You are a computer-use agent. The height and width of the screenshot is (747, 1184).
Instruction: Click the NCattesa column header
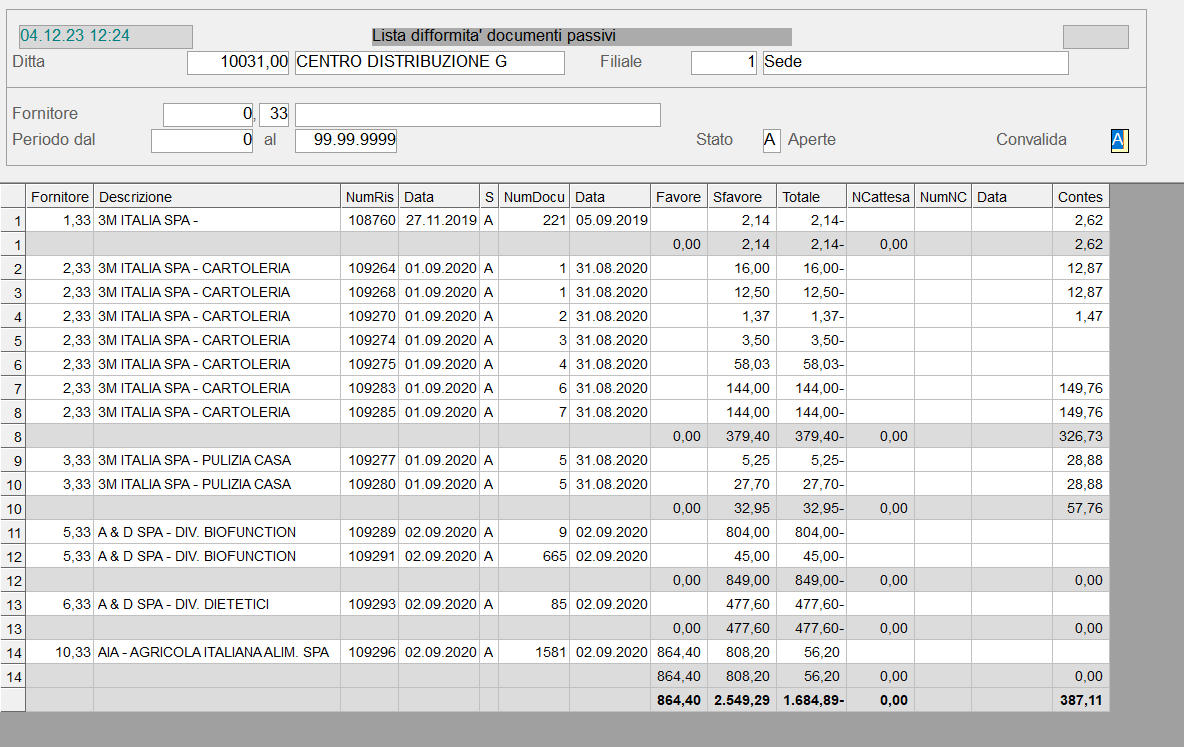[880, 197]
